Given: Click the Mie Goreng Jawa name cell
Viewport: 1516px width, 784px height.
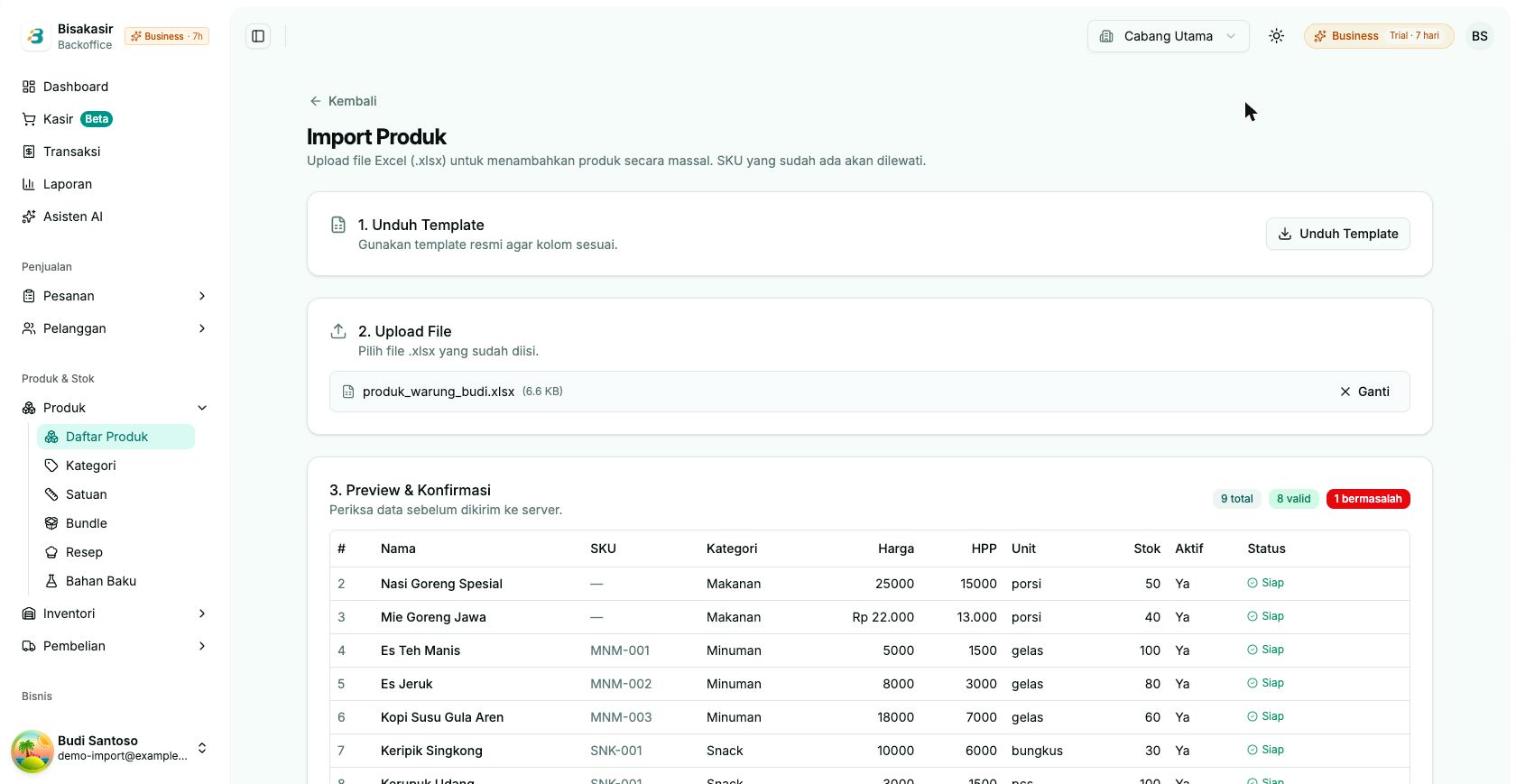Looking at the screenshot, I should point(433,617).
